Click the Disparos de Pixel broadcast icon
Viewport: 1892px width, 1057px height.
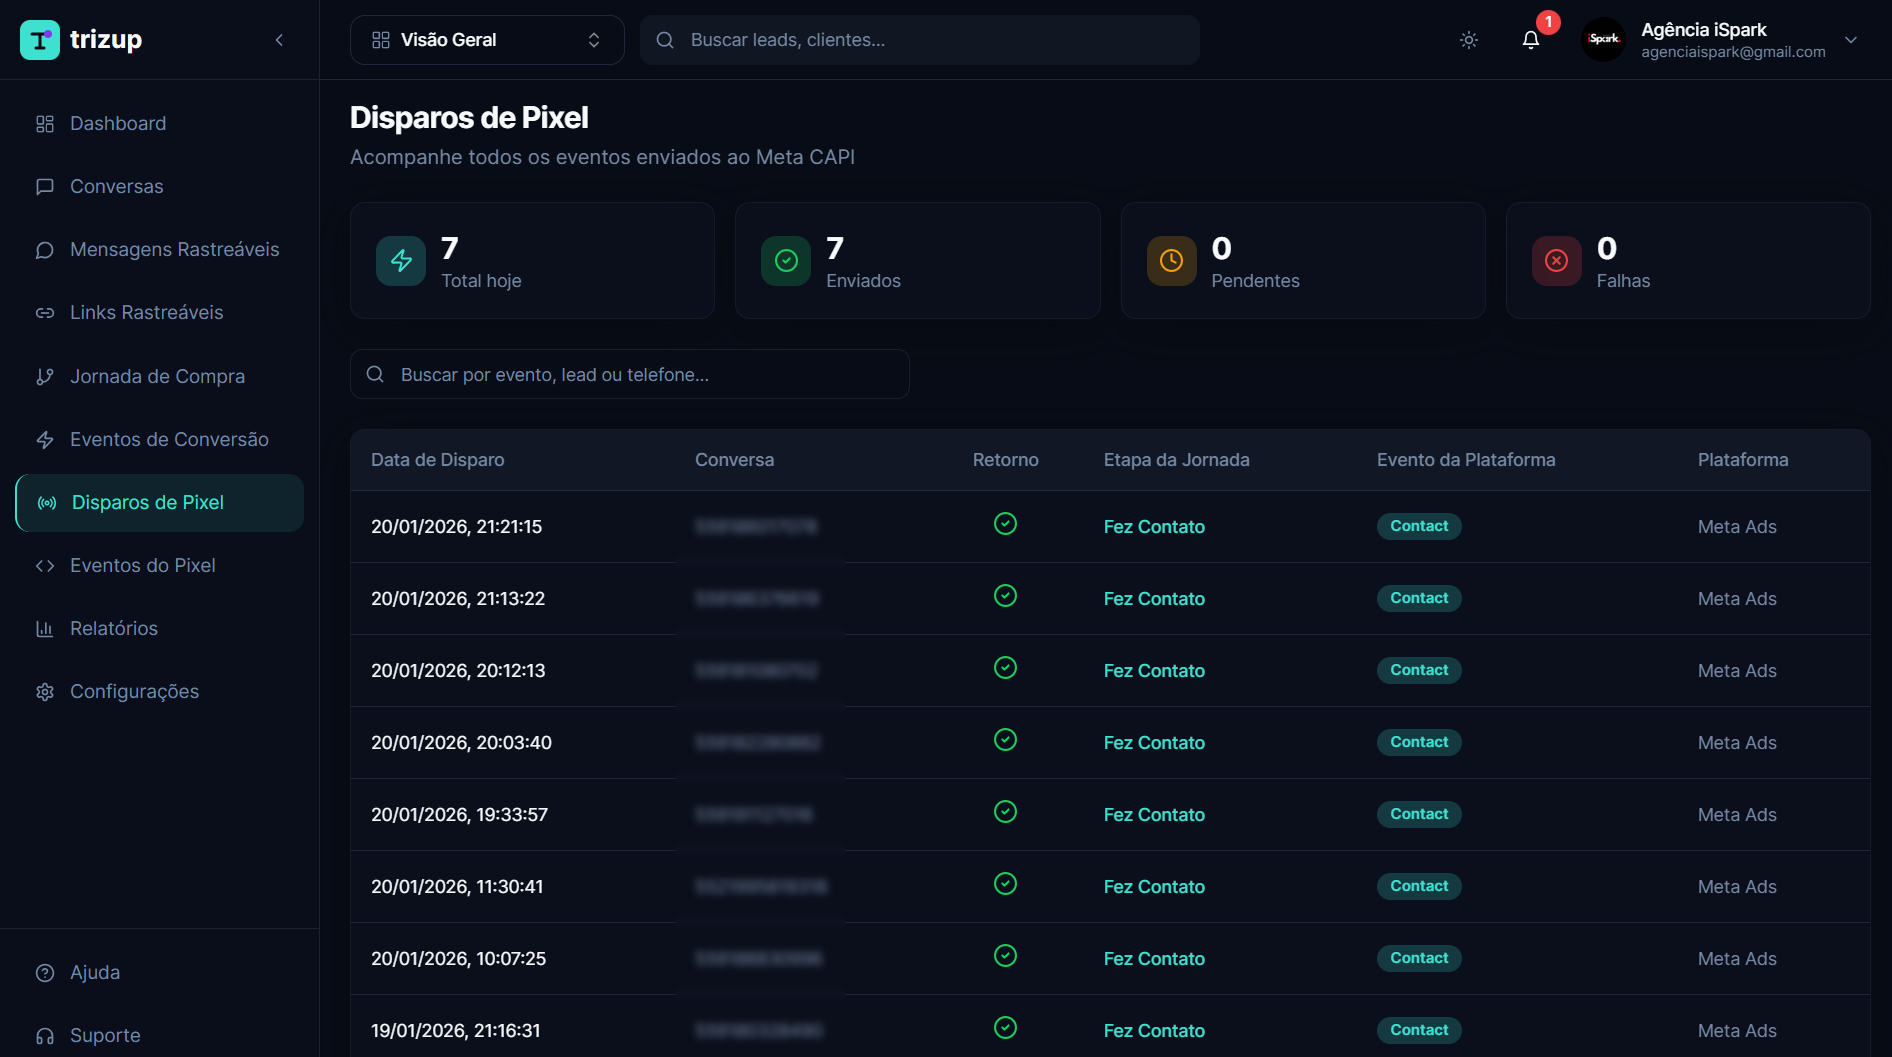click(x=47, y=503)
